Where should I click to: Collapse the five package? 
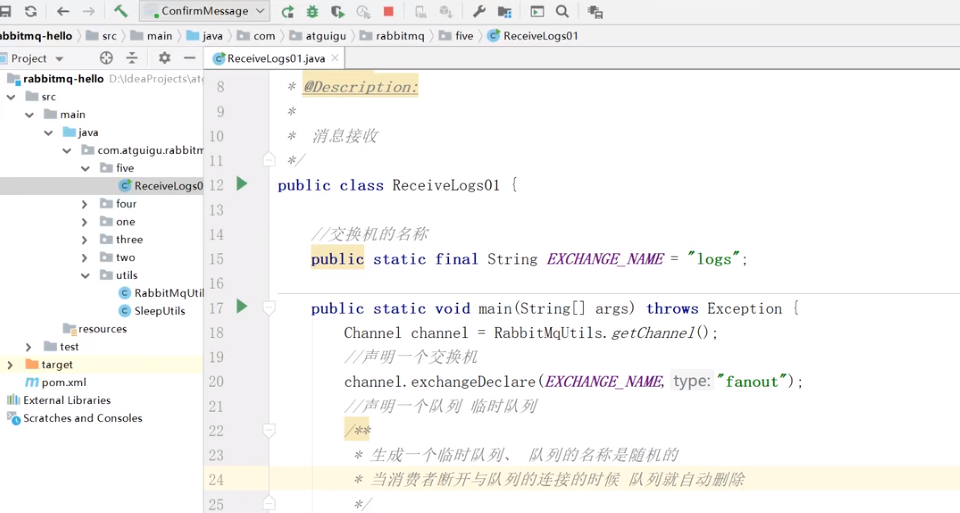pyautogui.click(x=85, y=168)
